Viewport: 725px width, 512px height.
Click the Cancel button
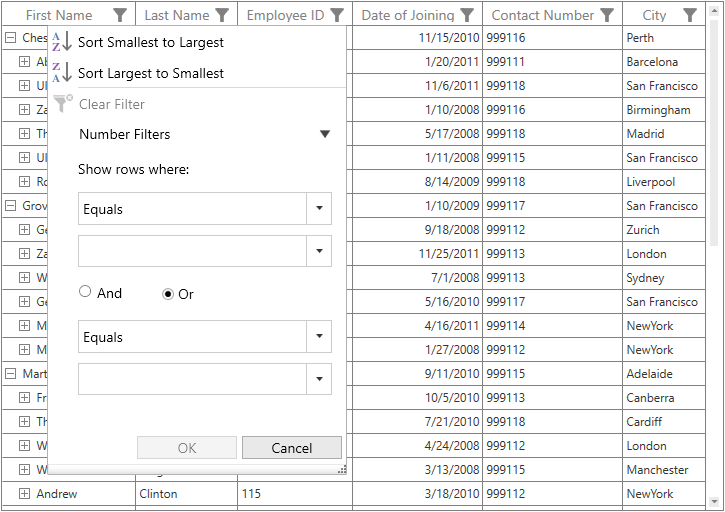(x=292, y=448)
